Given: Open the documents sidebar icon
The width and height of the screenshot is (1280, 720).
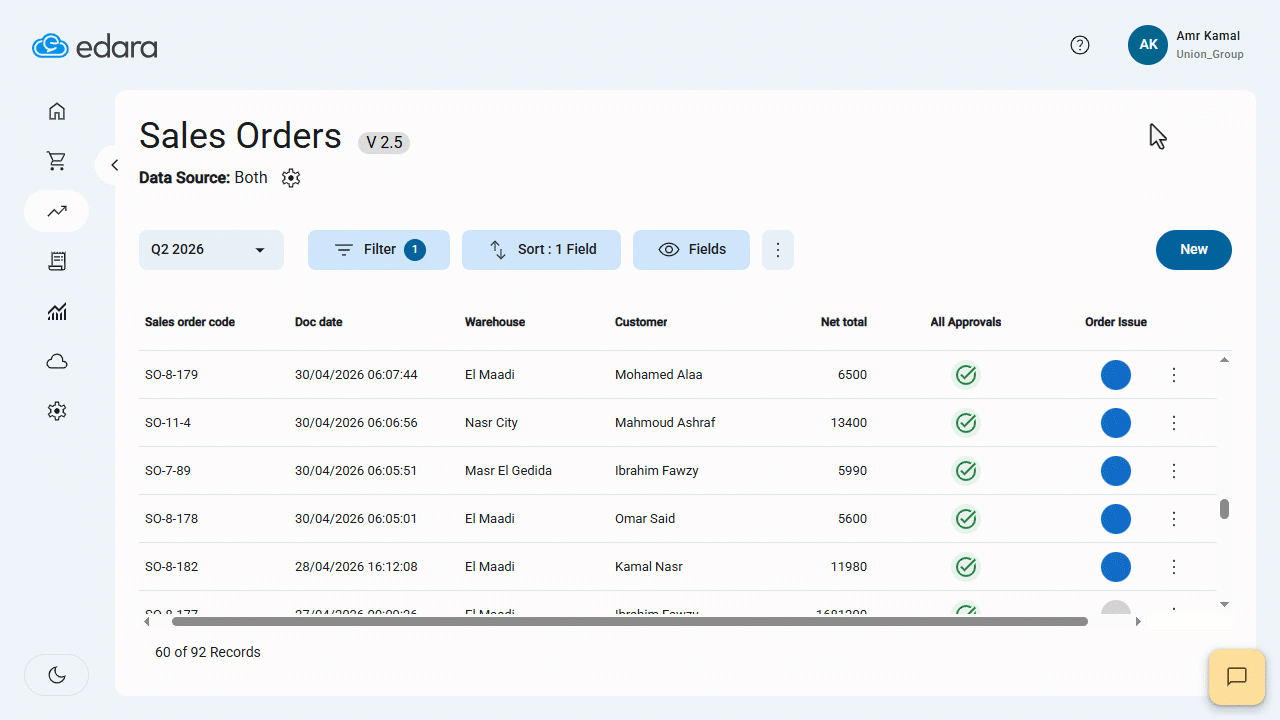Looking at the screenshot, I should 57,261.
